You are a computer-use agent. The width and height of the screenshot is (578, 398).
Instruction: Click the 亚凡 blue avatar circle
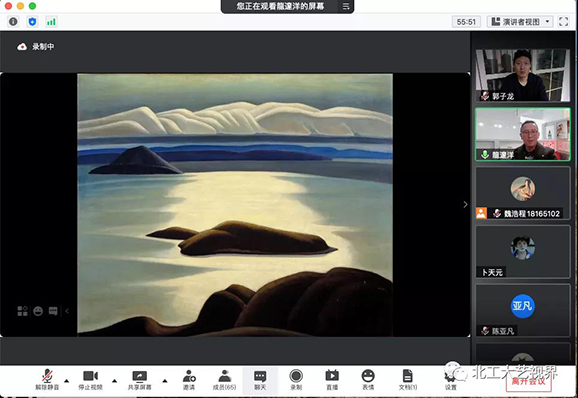coord(522,306)
